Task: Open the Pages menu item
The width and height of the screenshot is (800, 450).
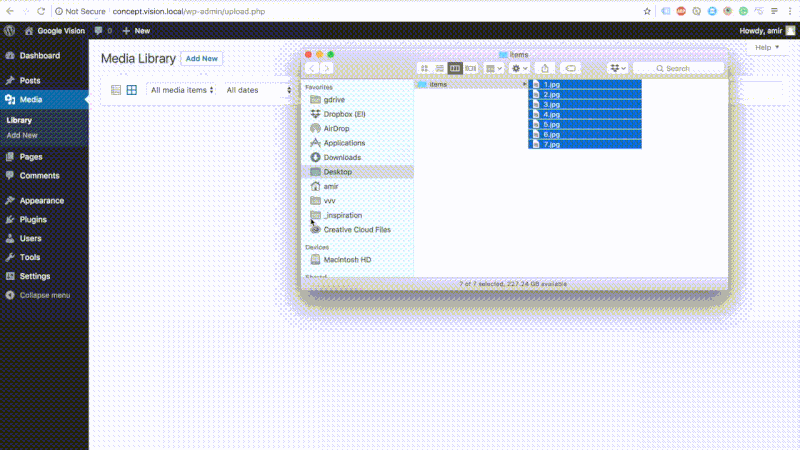Action: click(x=31, y=157)
